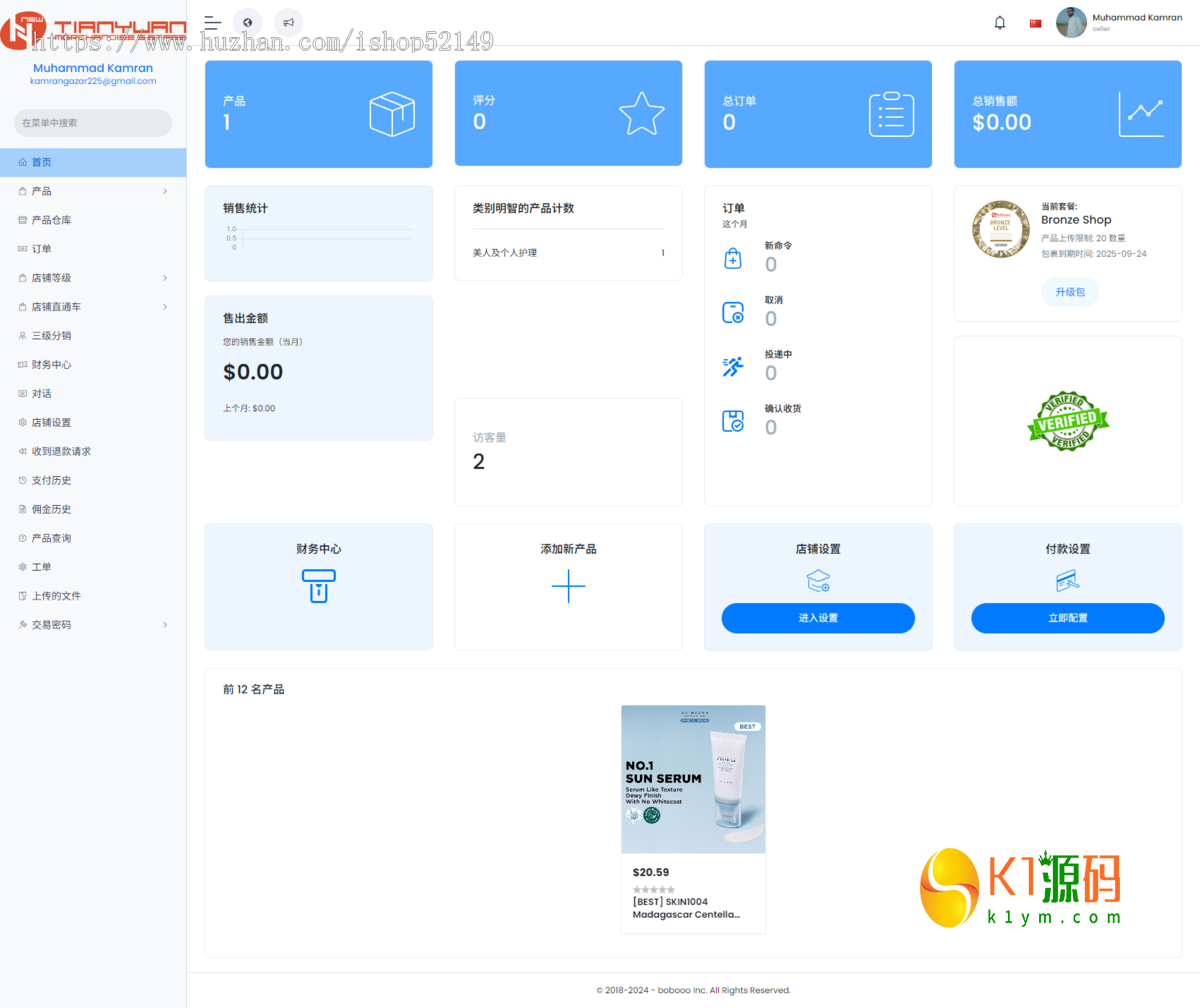Open the globe website icon in header

tap(247, 22)
